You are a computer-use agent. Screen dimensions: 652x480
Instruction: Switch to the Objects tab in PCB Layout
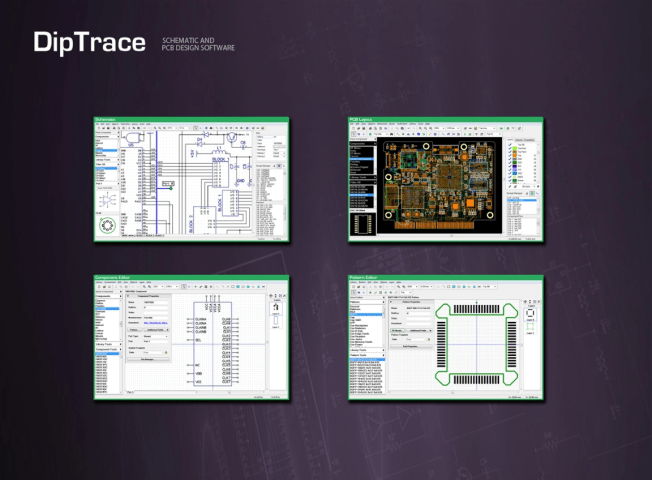(519, 140)
